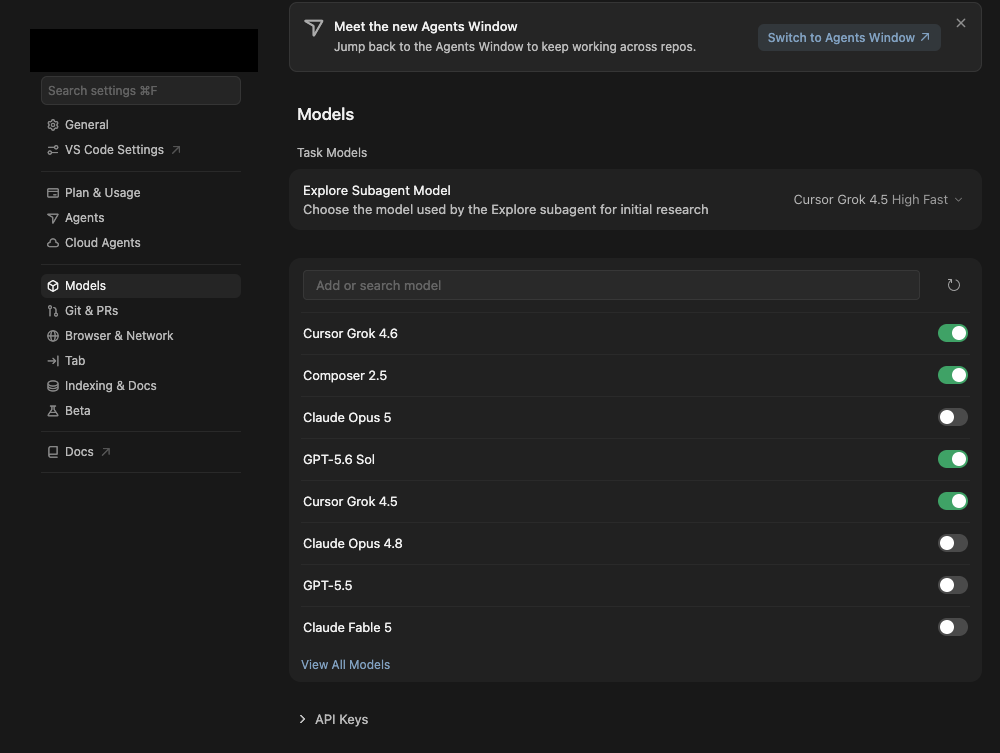Click the Claude Fable 5 model name
Image resolution: width=1000 pixels, height=753 pixels.
pyautogui.click(x=347, y=627)
